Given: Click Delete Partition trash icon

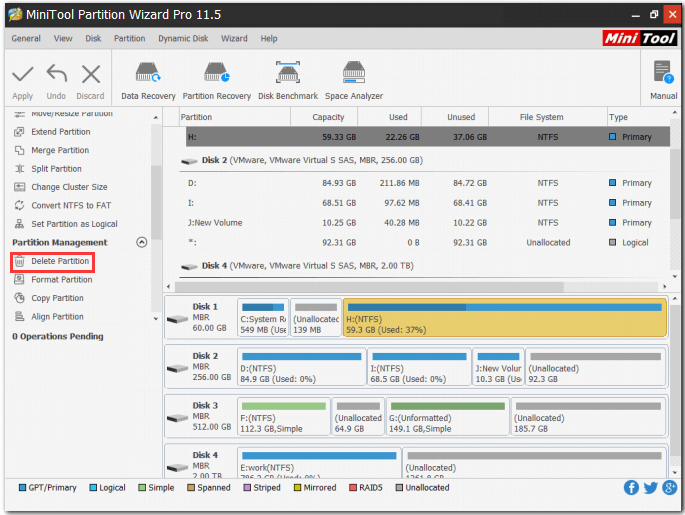Looking at the screenshot, I should tap(19, 261).
